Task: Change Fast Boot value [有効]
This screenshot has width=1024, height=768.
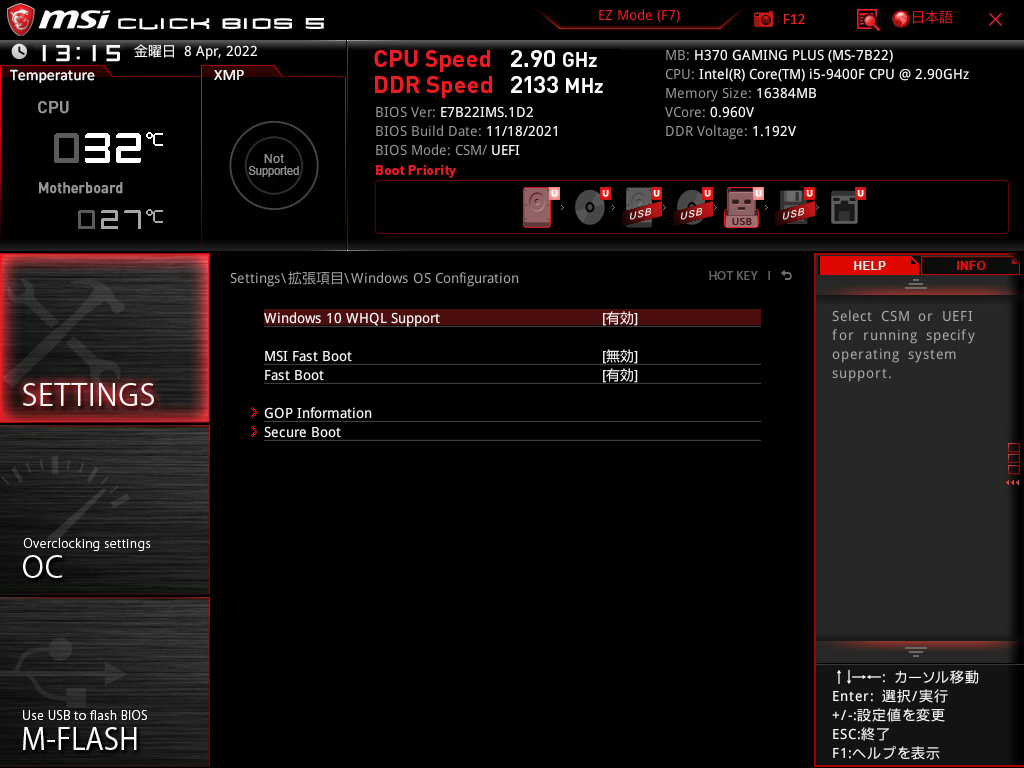Action: click(x=620, y=375)
